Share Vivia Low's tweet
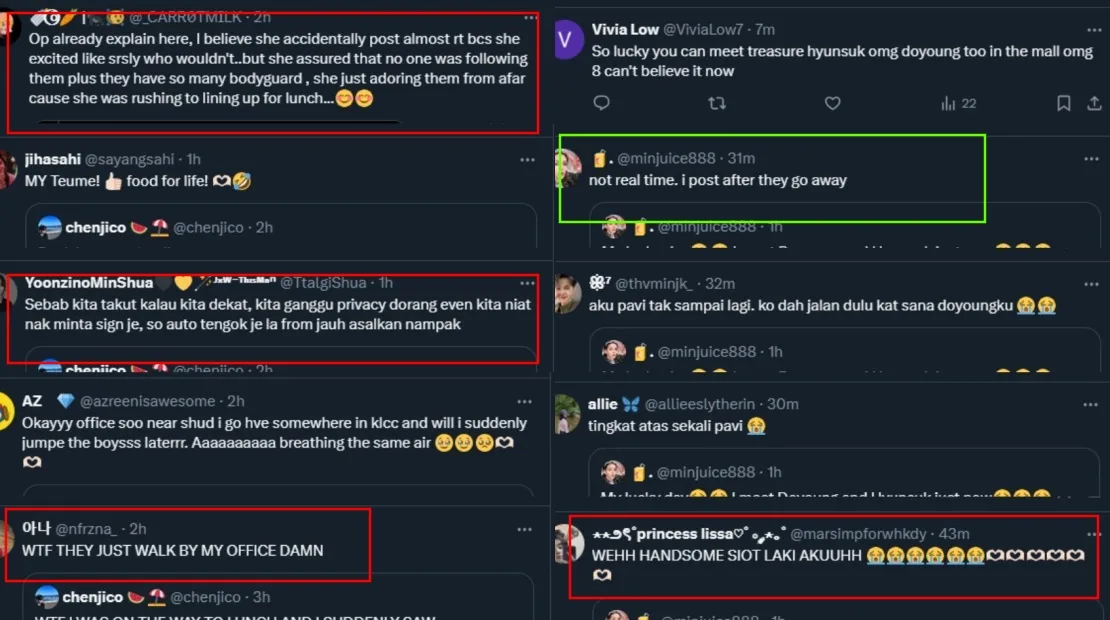This screenshot has width=1110, height=620. 1095,103
